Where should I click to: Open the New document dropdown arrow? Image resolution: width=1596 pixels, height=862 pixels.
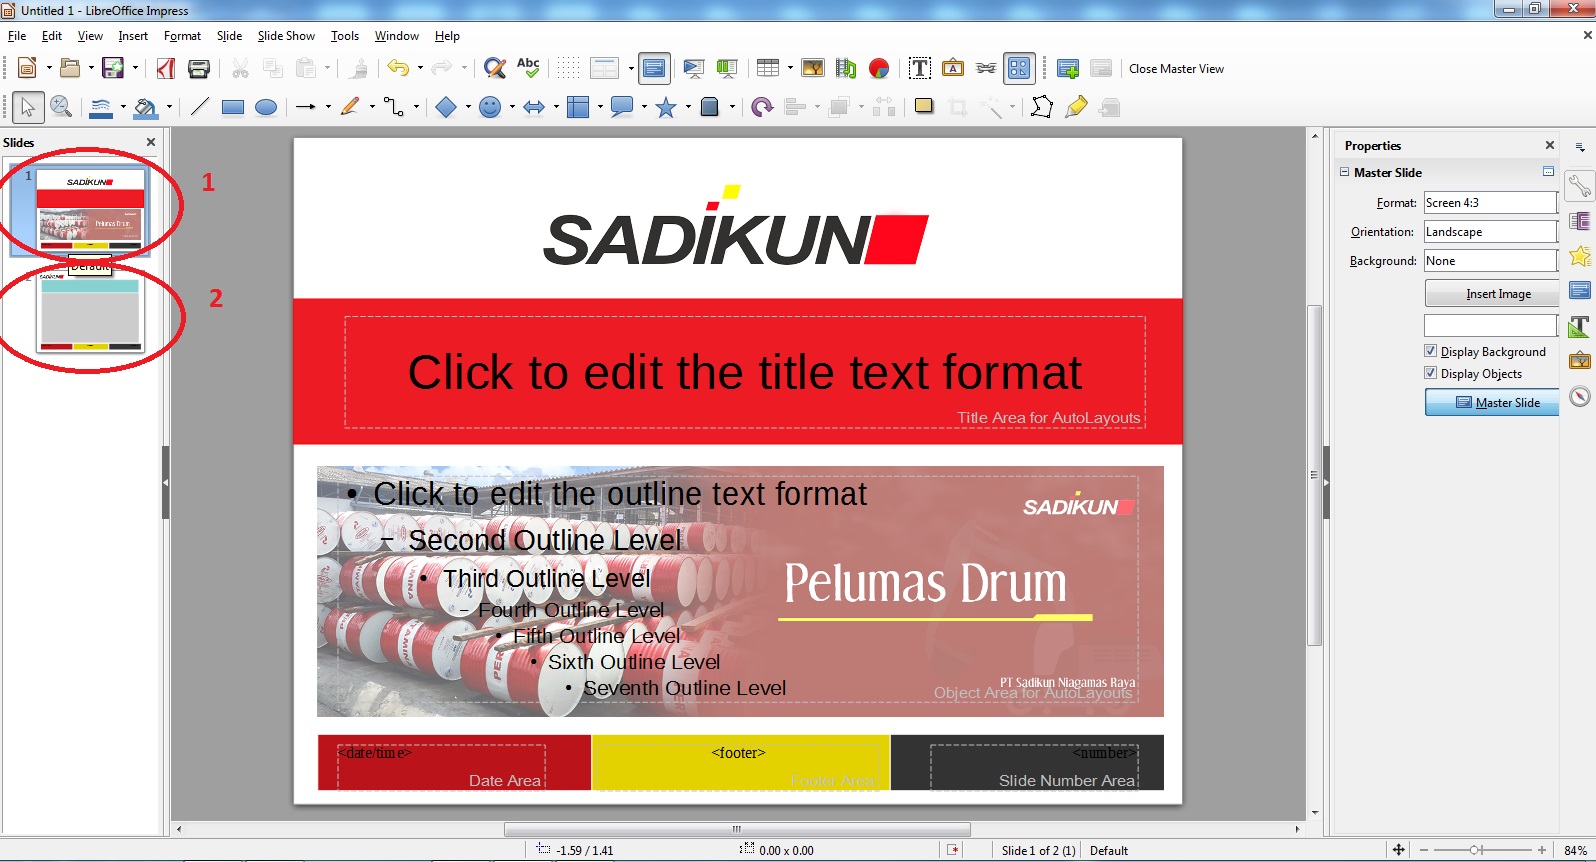pyautogui.click(x=49, y=68)
